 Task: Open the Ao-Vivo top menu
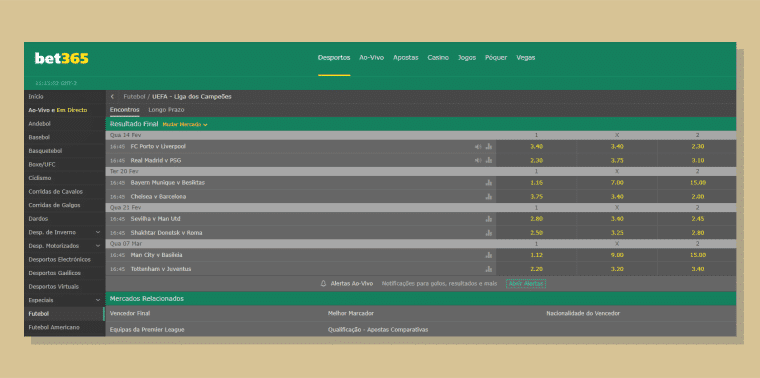coord(371,58)
